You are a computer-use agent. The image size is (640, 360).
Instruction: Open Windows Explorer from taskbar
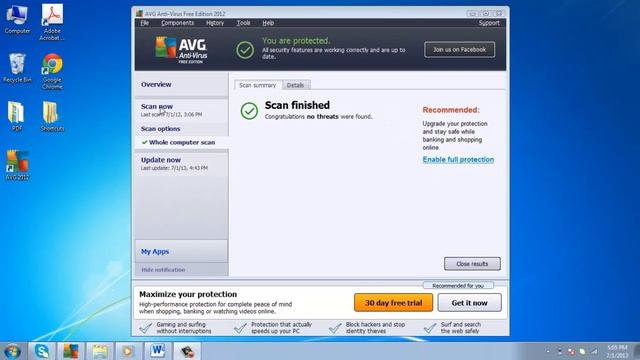(100, 351)
